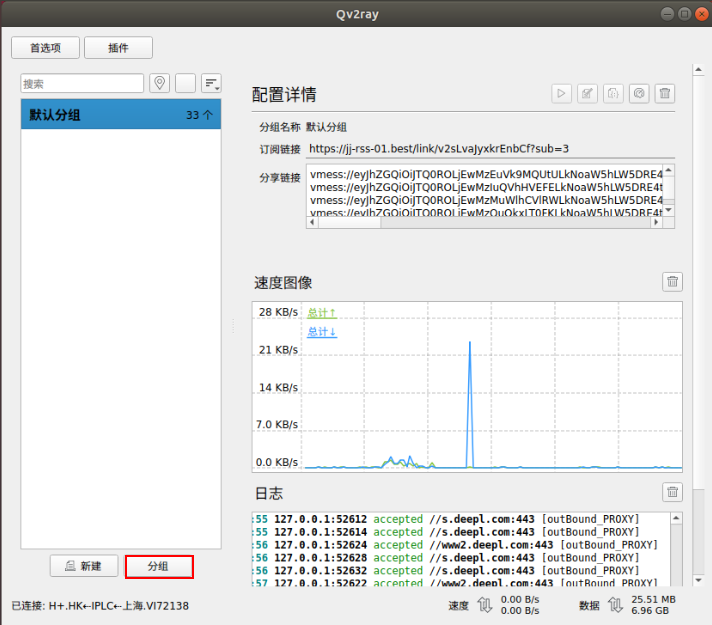Viewport: 712px width, 625px height.
Task: Expand the 默认分组 group entry
Action: (x=120, y=115)
